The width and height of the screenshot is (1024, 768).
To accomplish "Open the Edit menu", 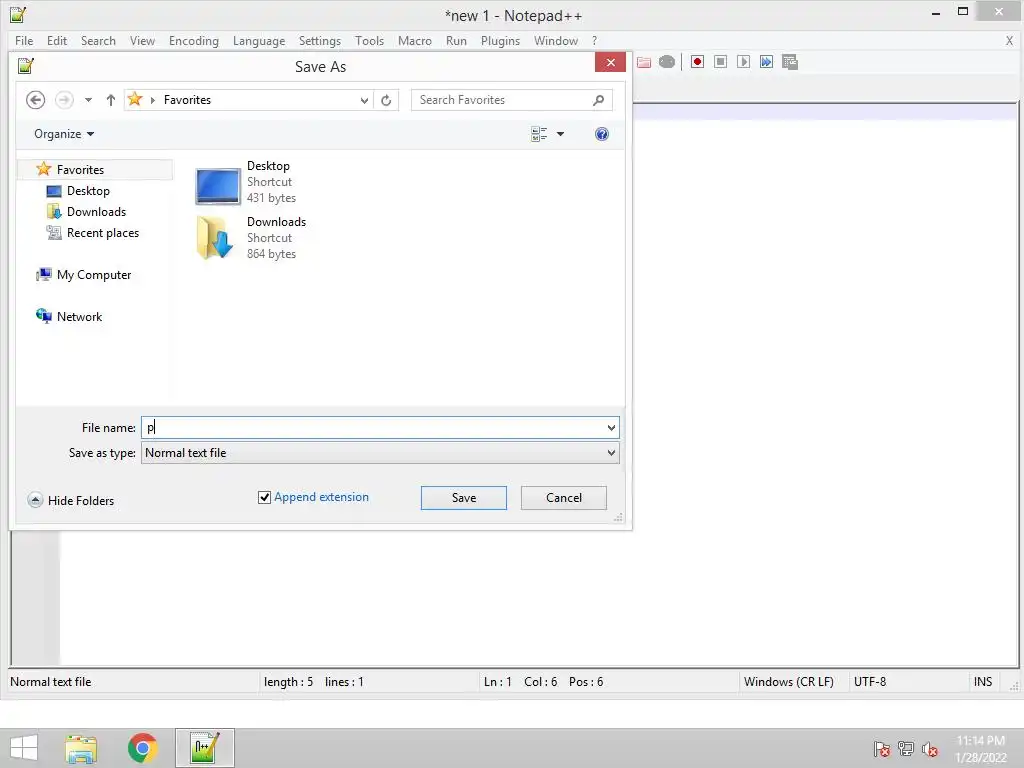I will point(57,40).
